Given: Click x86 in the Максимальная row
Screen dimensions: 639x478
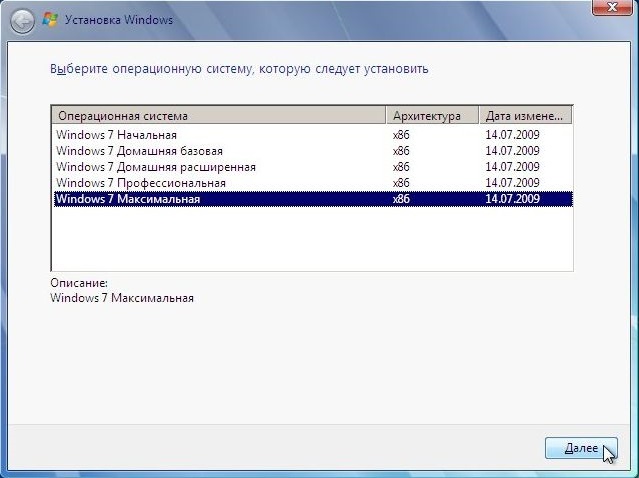Looking at the screenshot, I should coord(401,199).
